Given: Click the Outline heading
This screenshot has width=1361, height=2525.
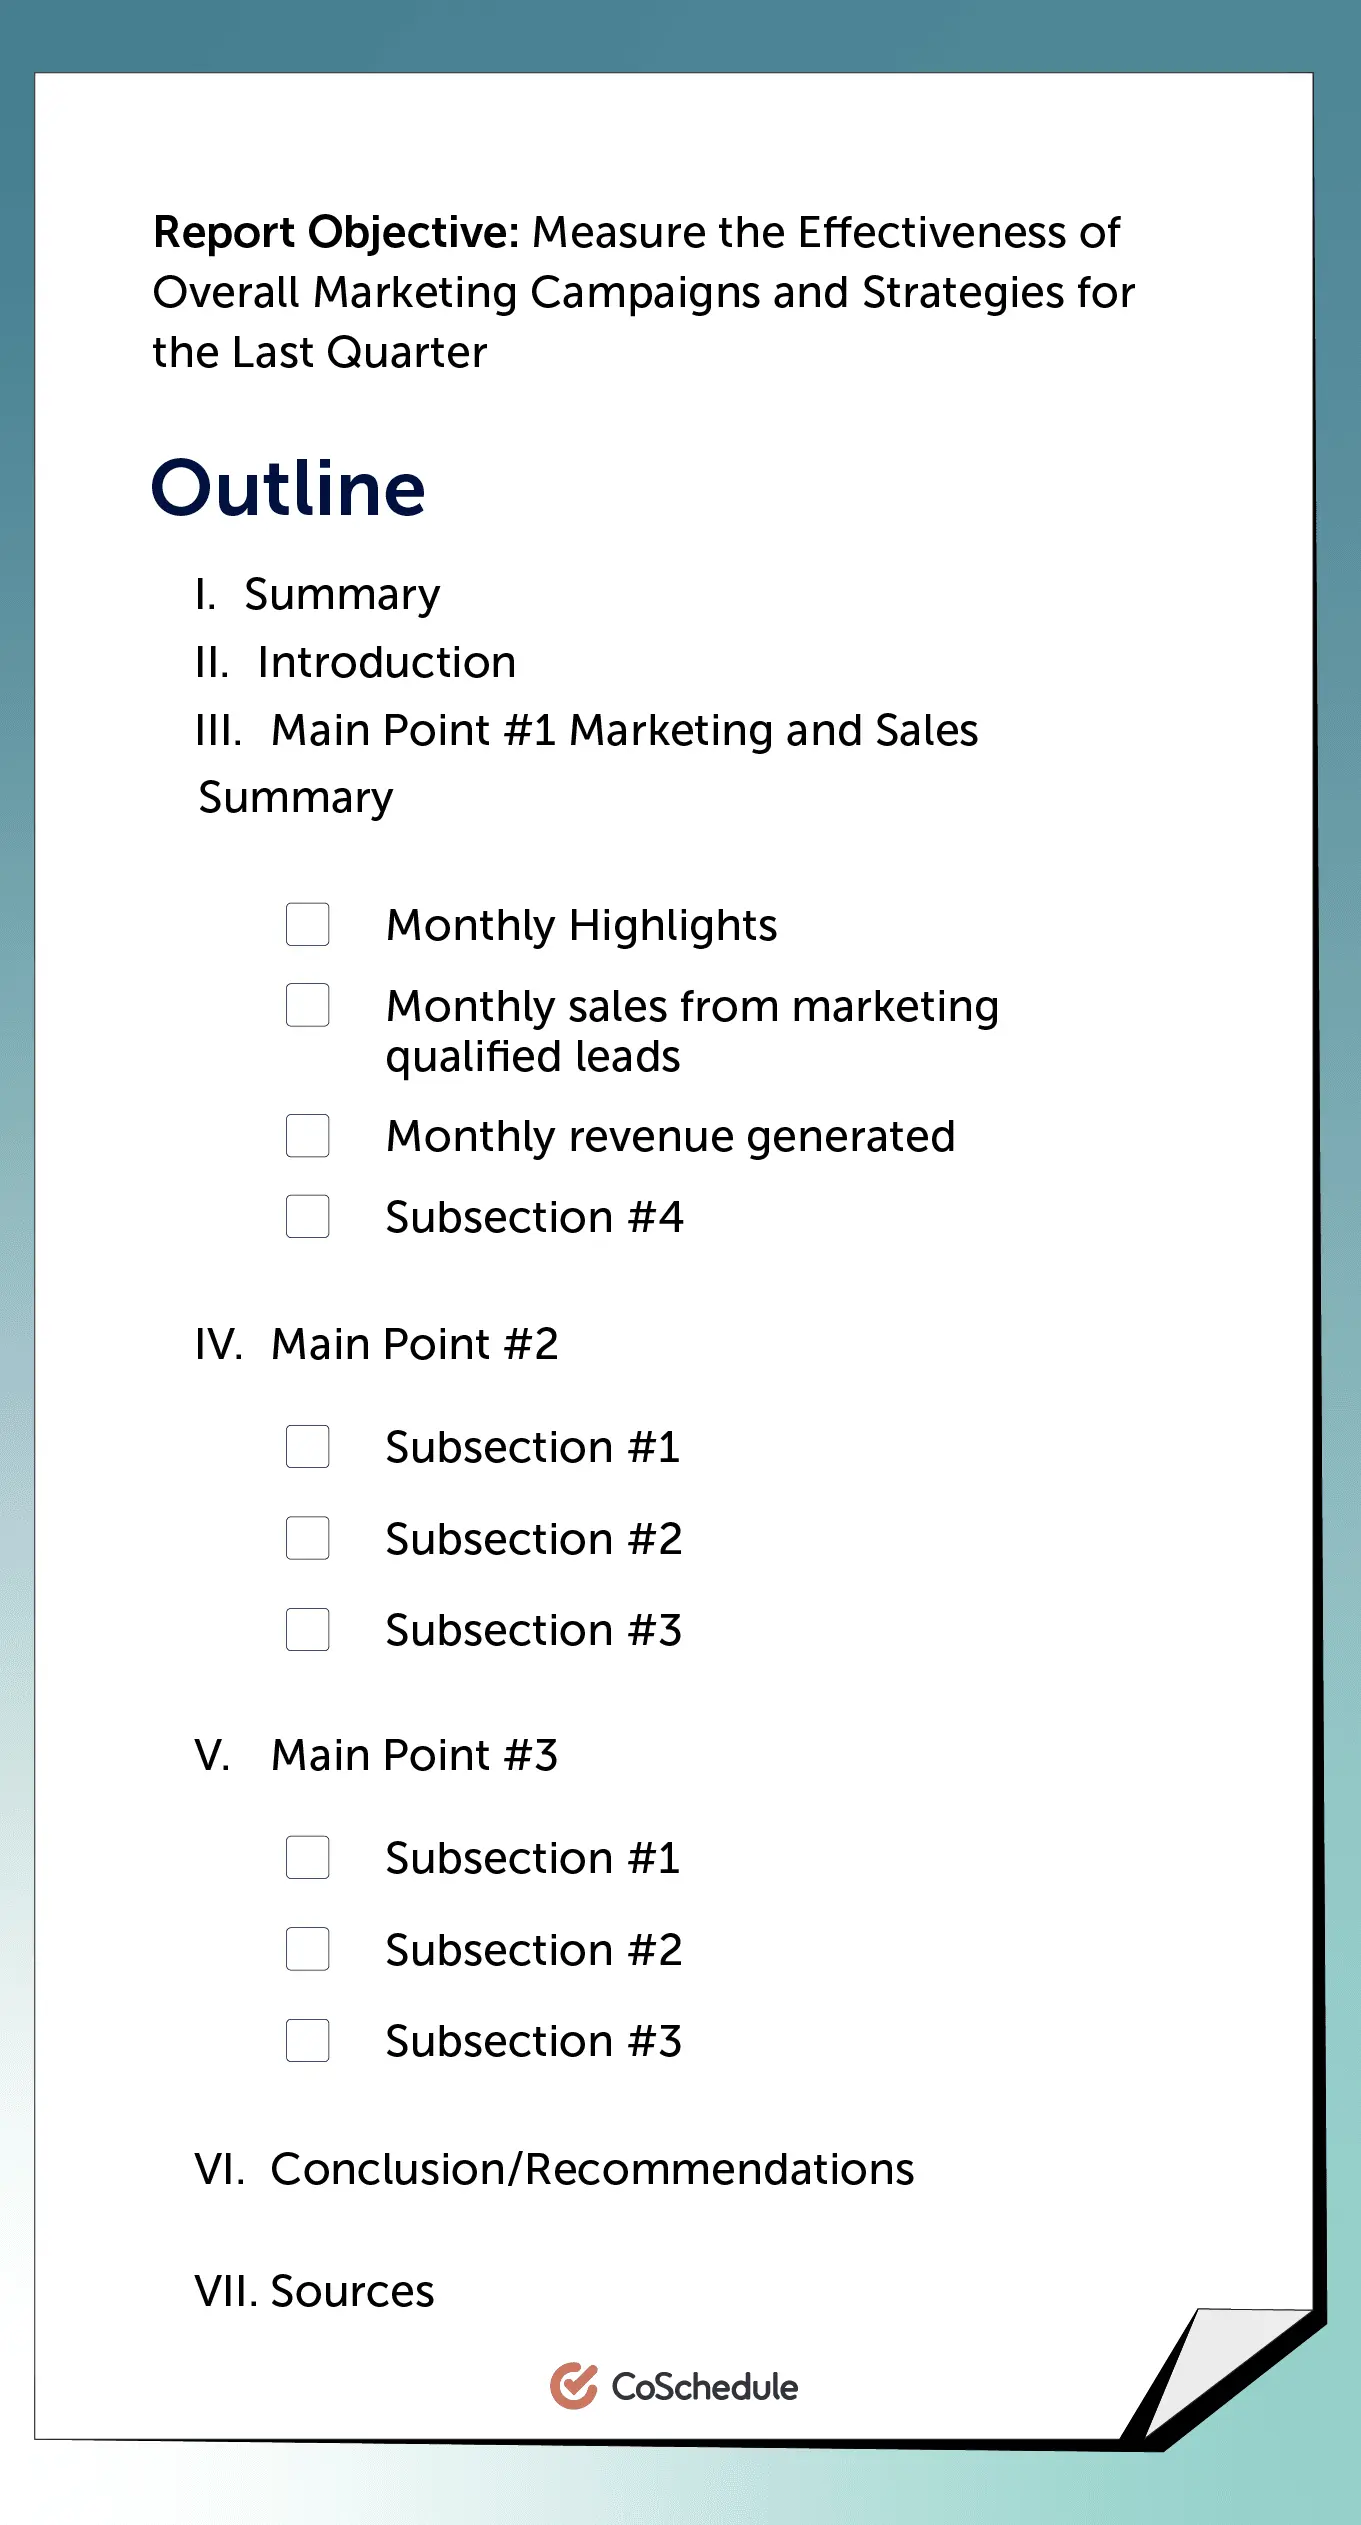Looking at the screenshot, I should (x=289, y=488).
